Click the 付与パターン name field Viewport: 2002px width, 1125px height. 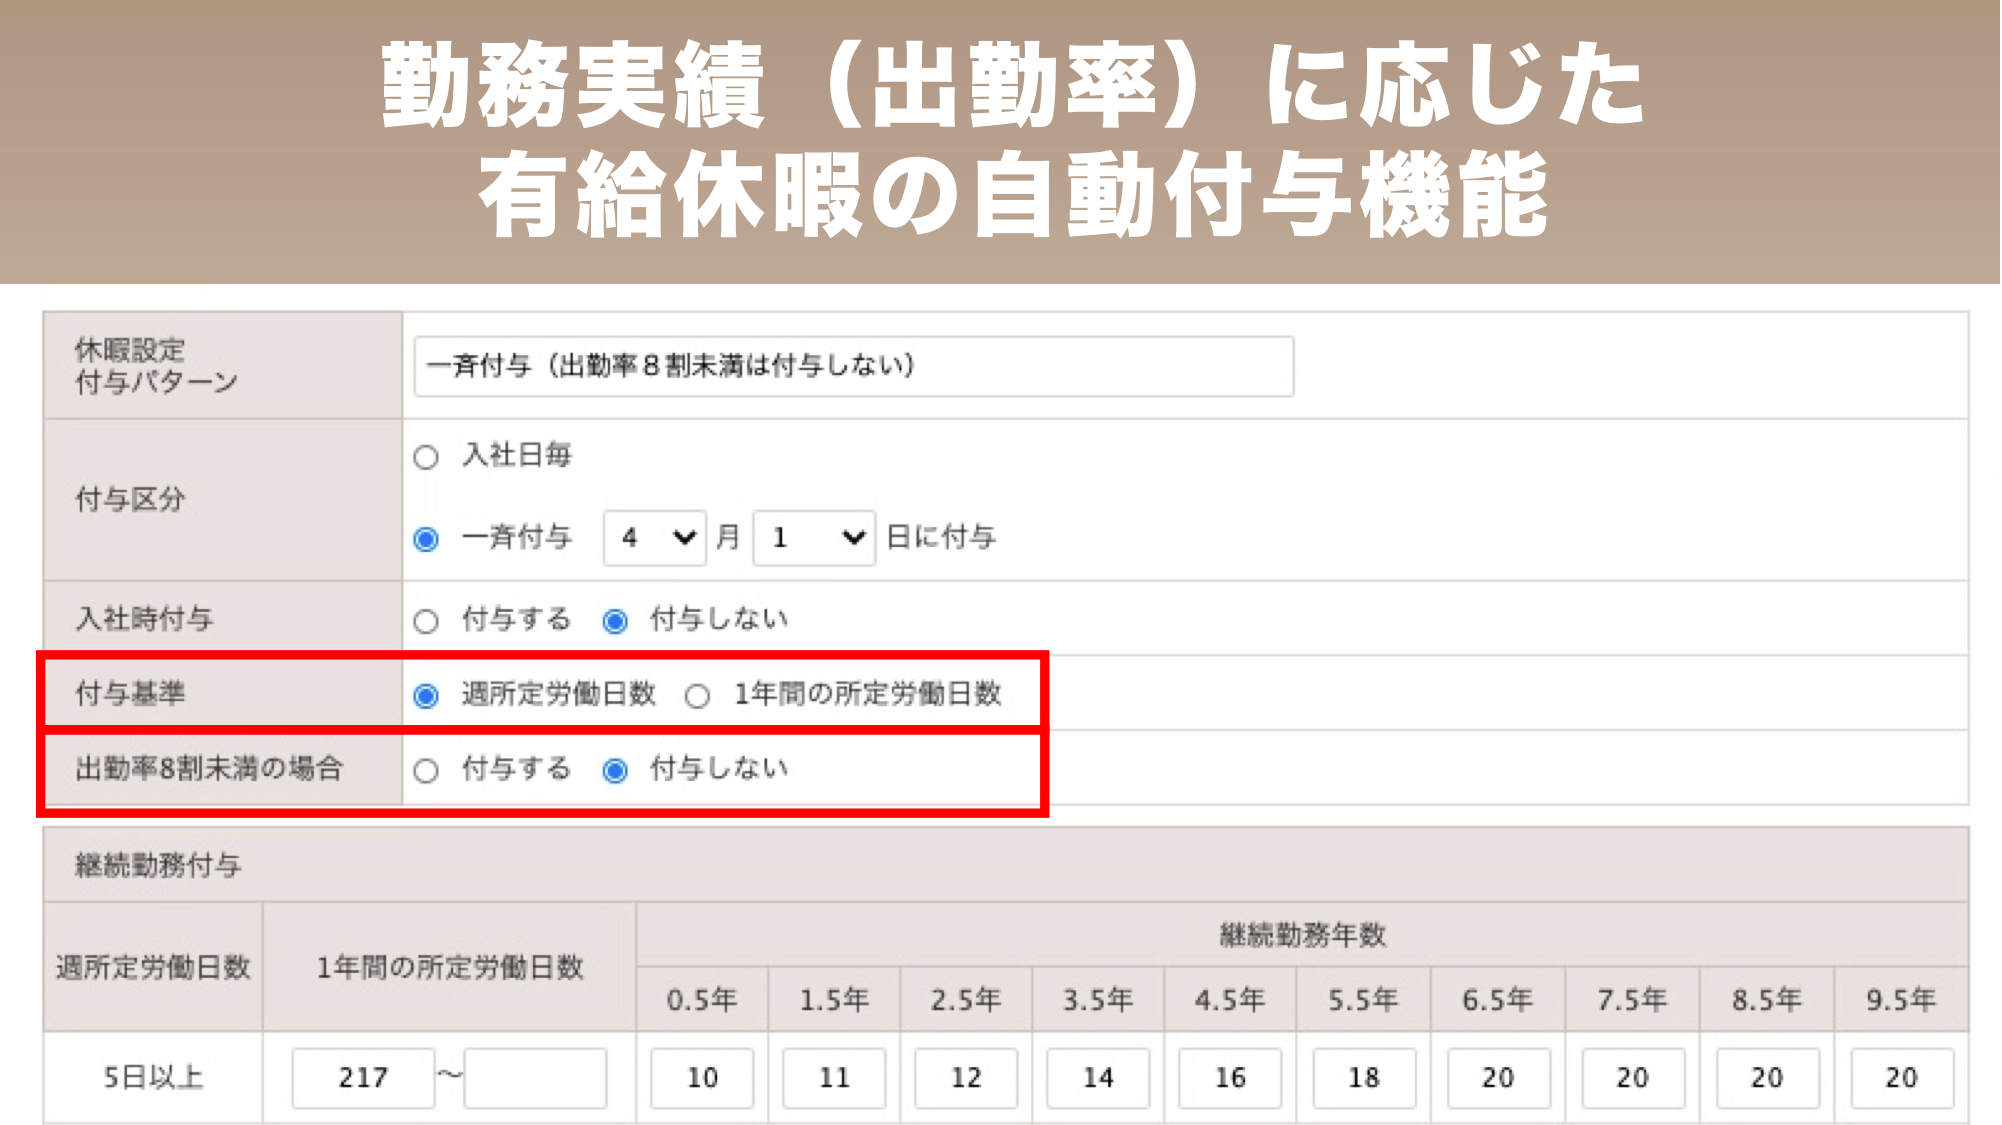point(853,366)
